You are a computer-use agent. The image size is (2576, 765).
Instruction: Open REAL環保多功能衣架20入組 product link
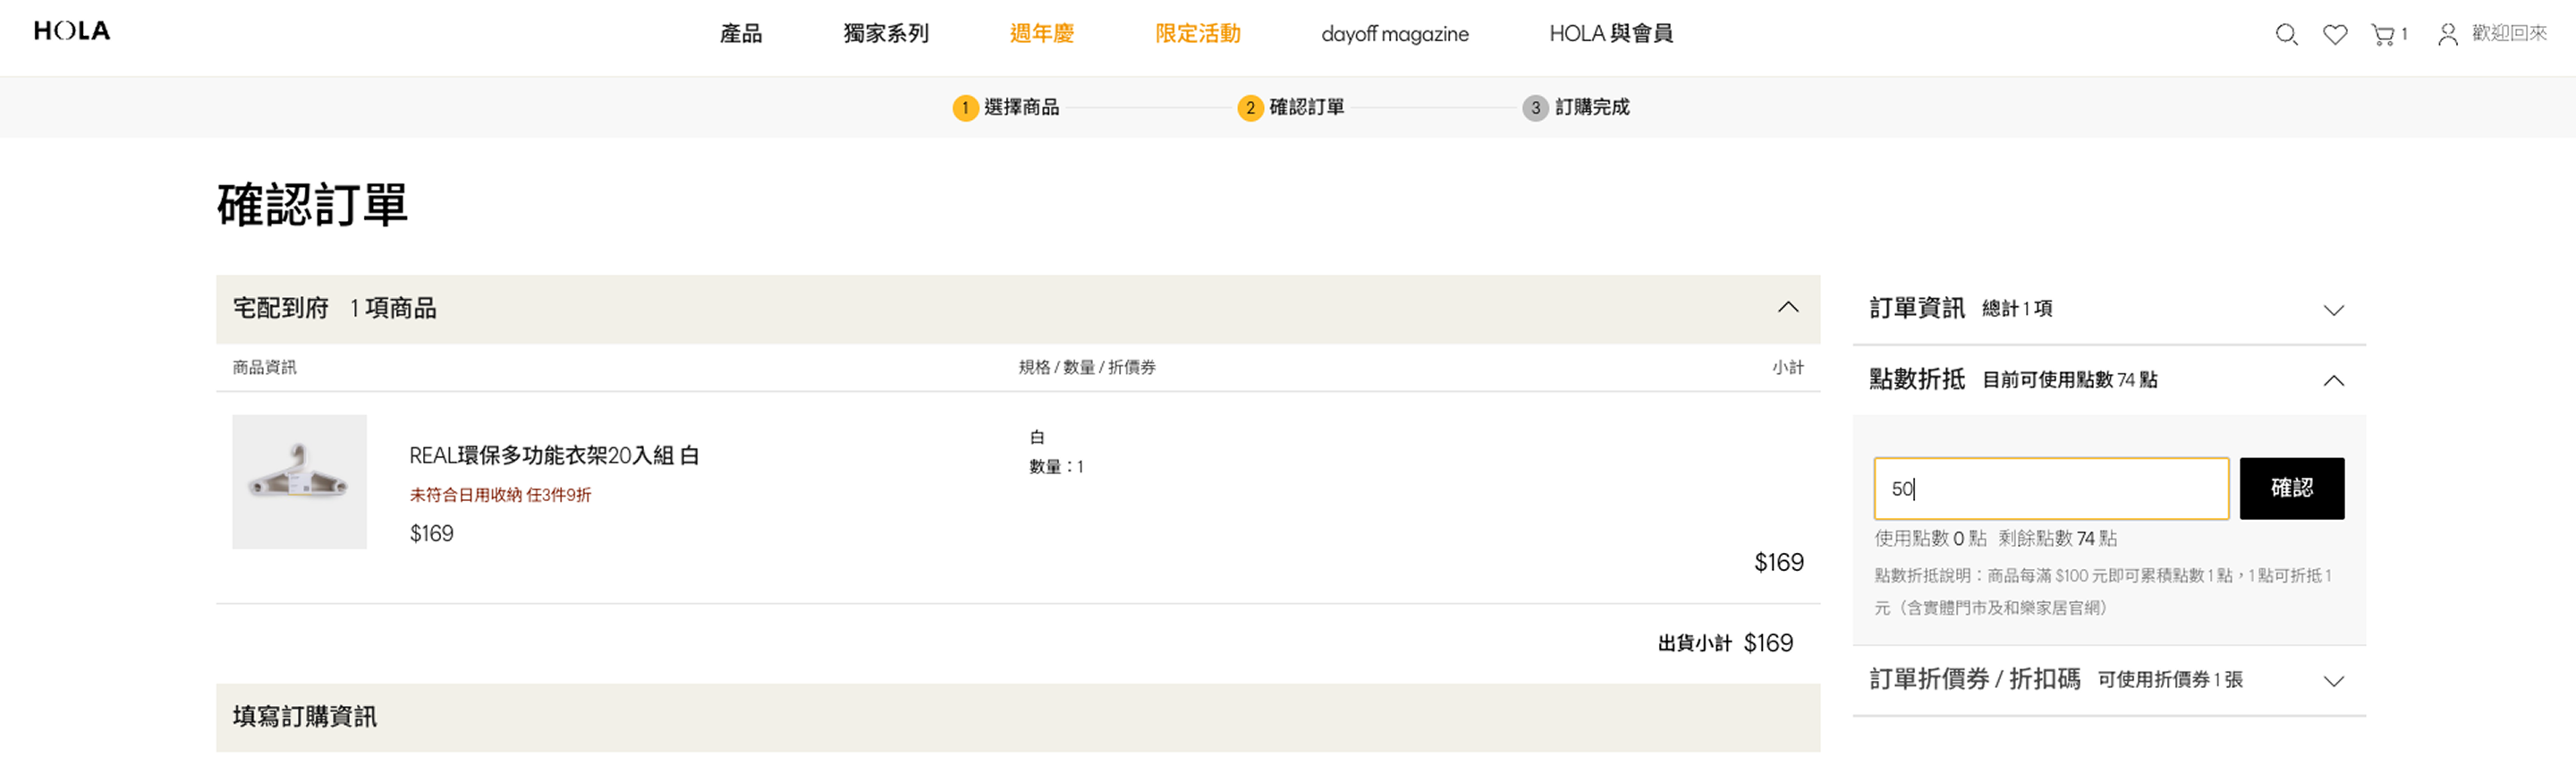click(554, 456)
